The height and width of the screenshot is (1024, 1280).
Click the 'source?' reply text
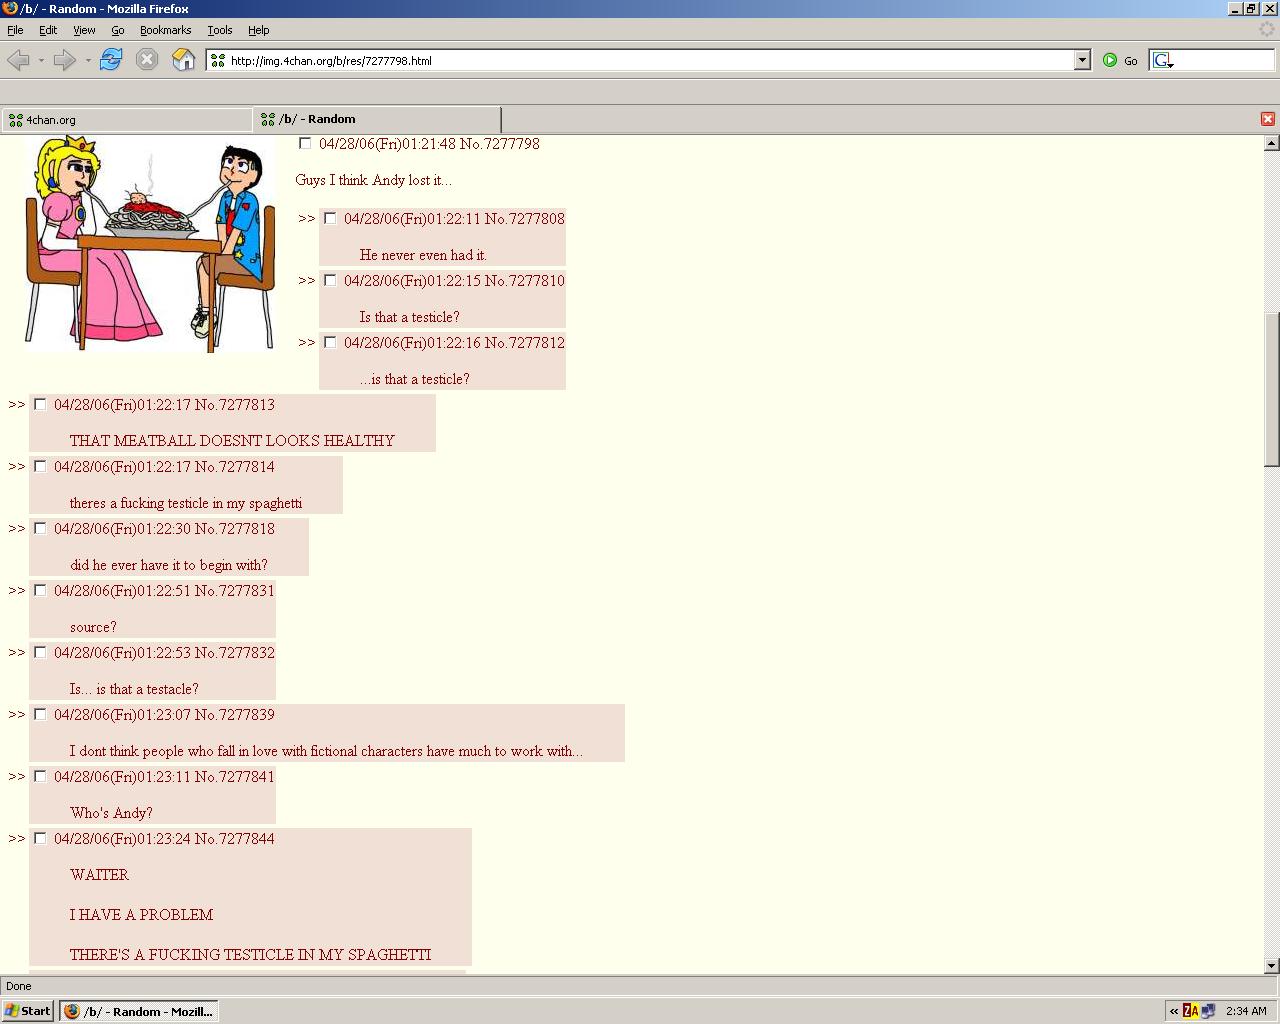pos(93,627)
